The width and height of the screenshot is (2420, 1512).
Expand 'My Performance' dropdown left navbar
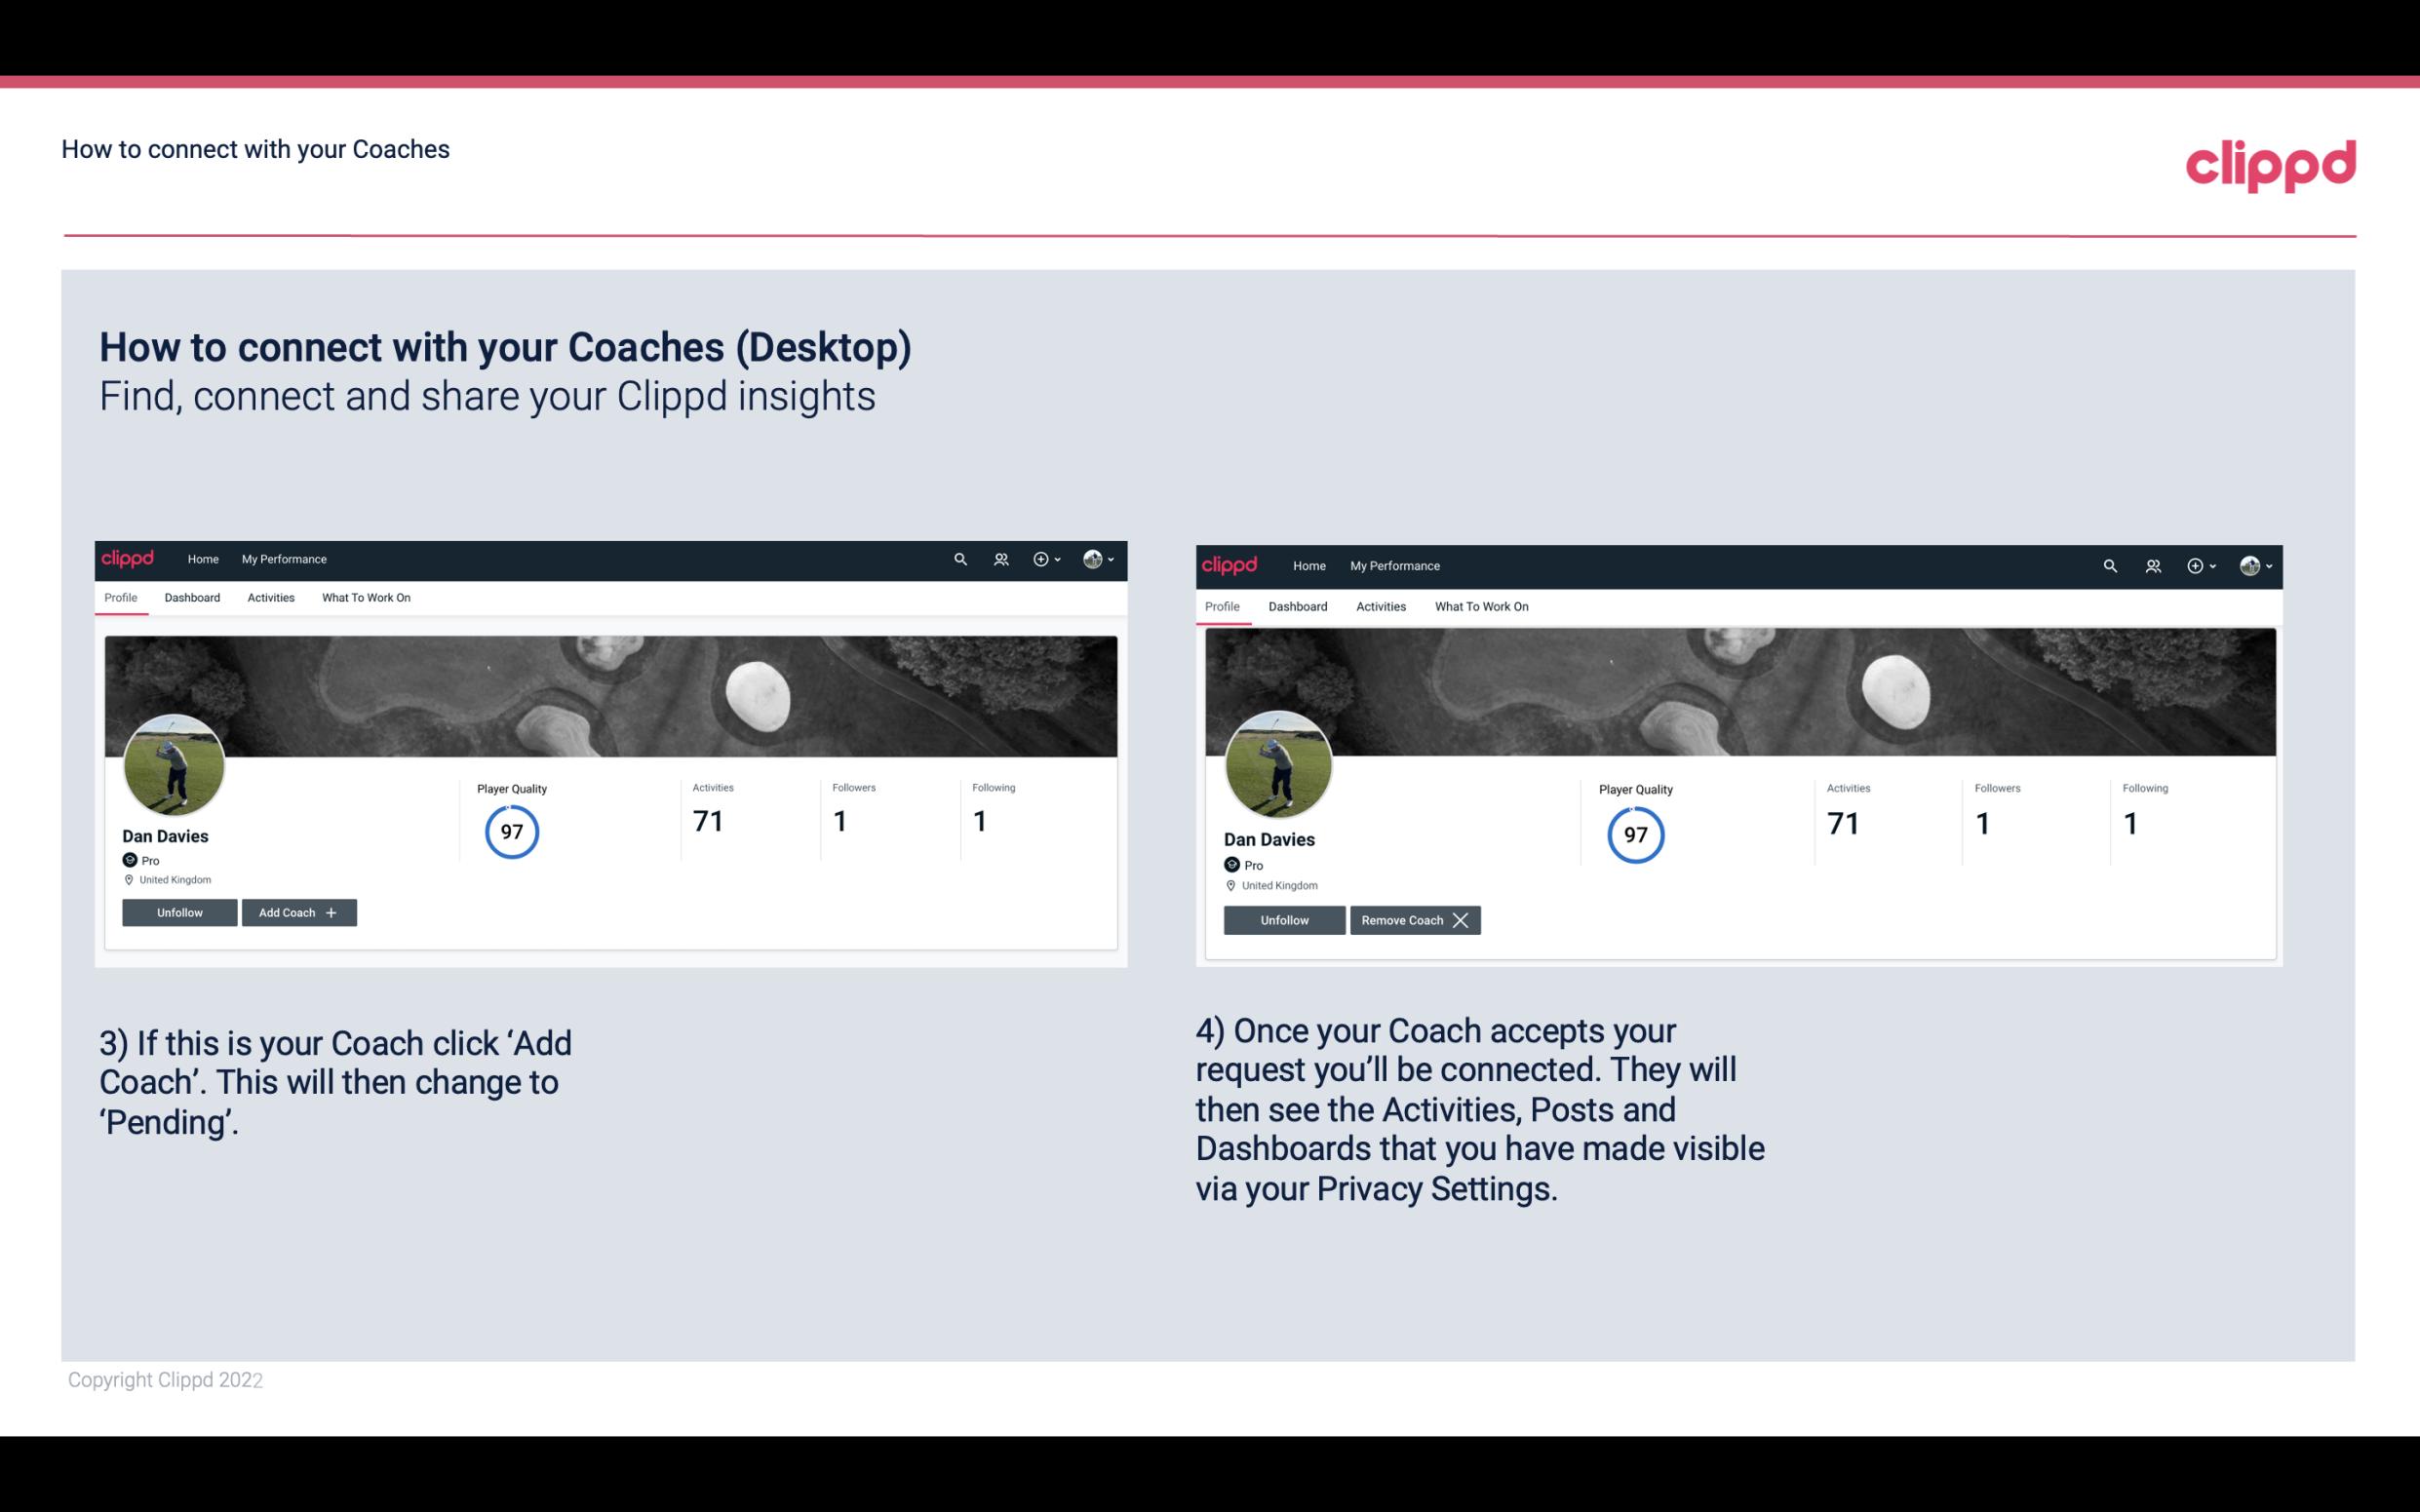pos(284,558)
